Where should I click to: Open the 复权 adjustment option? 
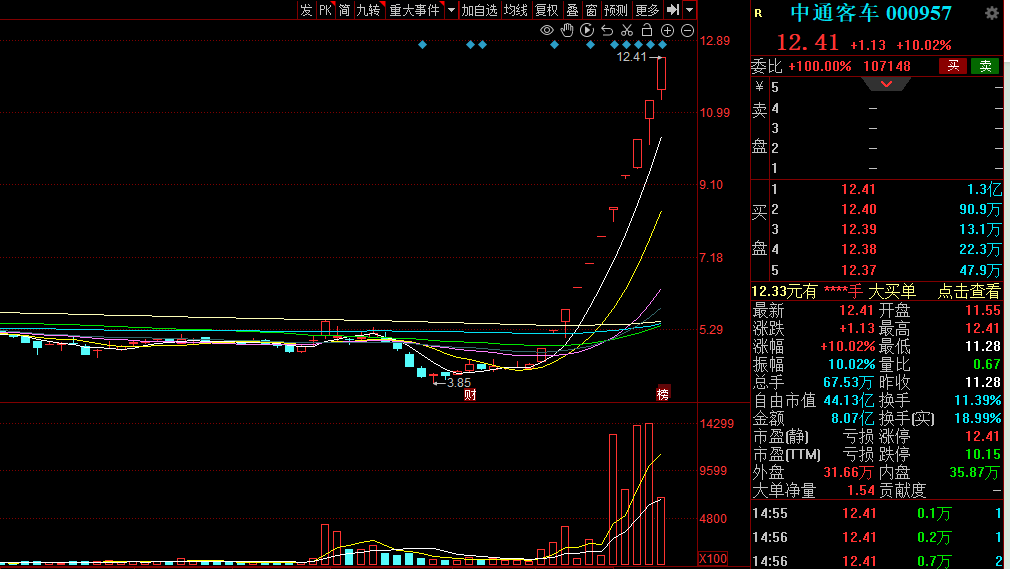click(x=546, y=10)
